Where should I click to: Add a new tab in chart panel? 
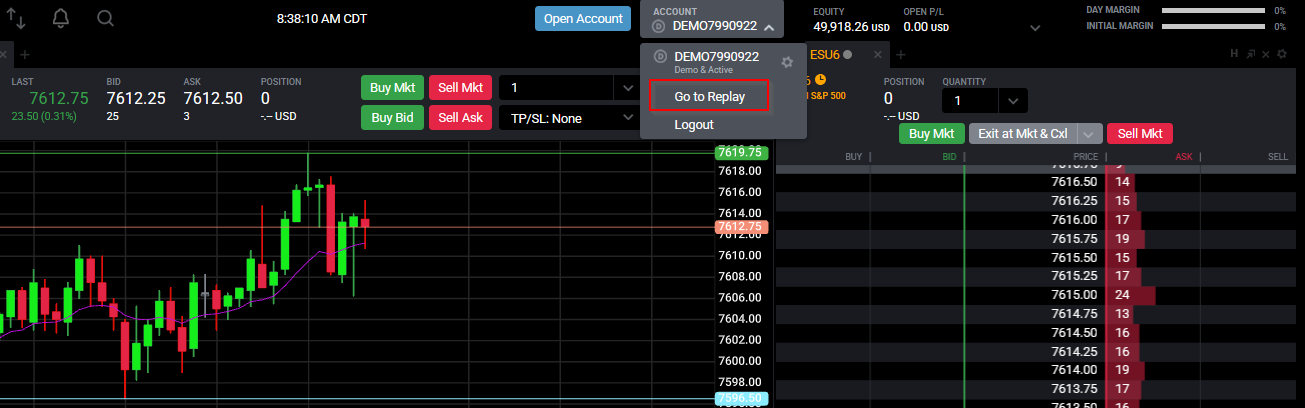[x=25, y=54]
